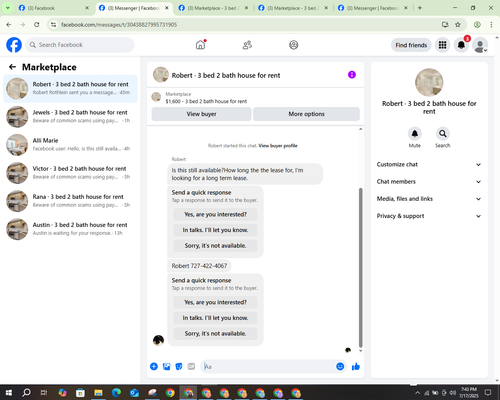The height and width of the screenshot is (400, 500).
Task: Open more actions plus icon in composer
Action: [154, 367]
